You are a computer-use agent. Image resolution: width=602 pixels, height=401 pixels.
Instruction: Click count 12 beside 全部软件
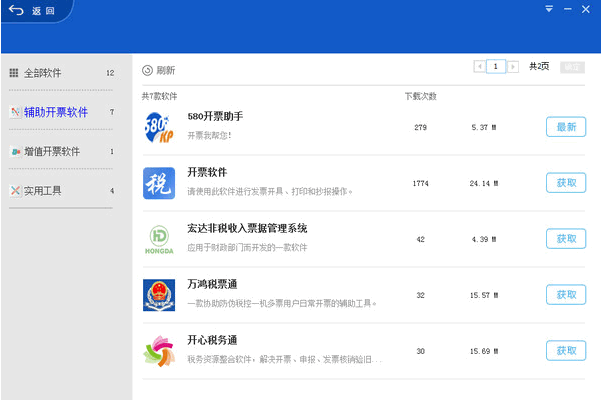[110, 73]
